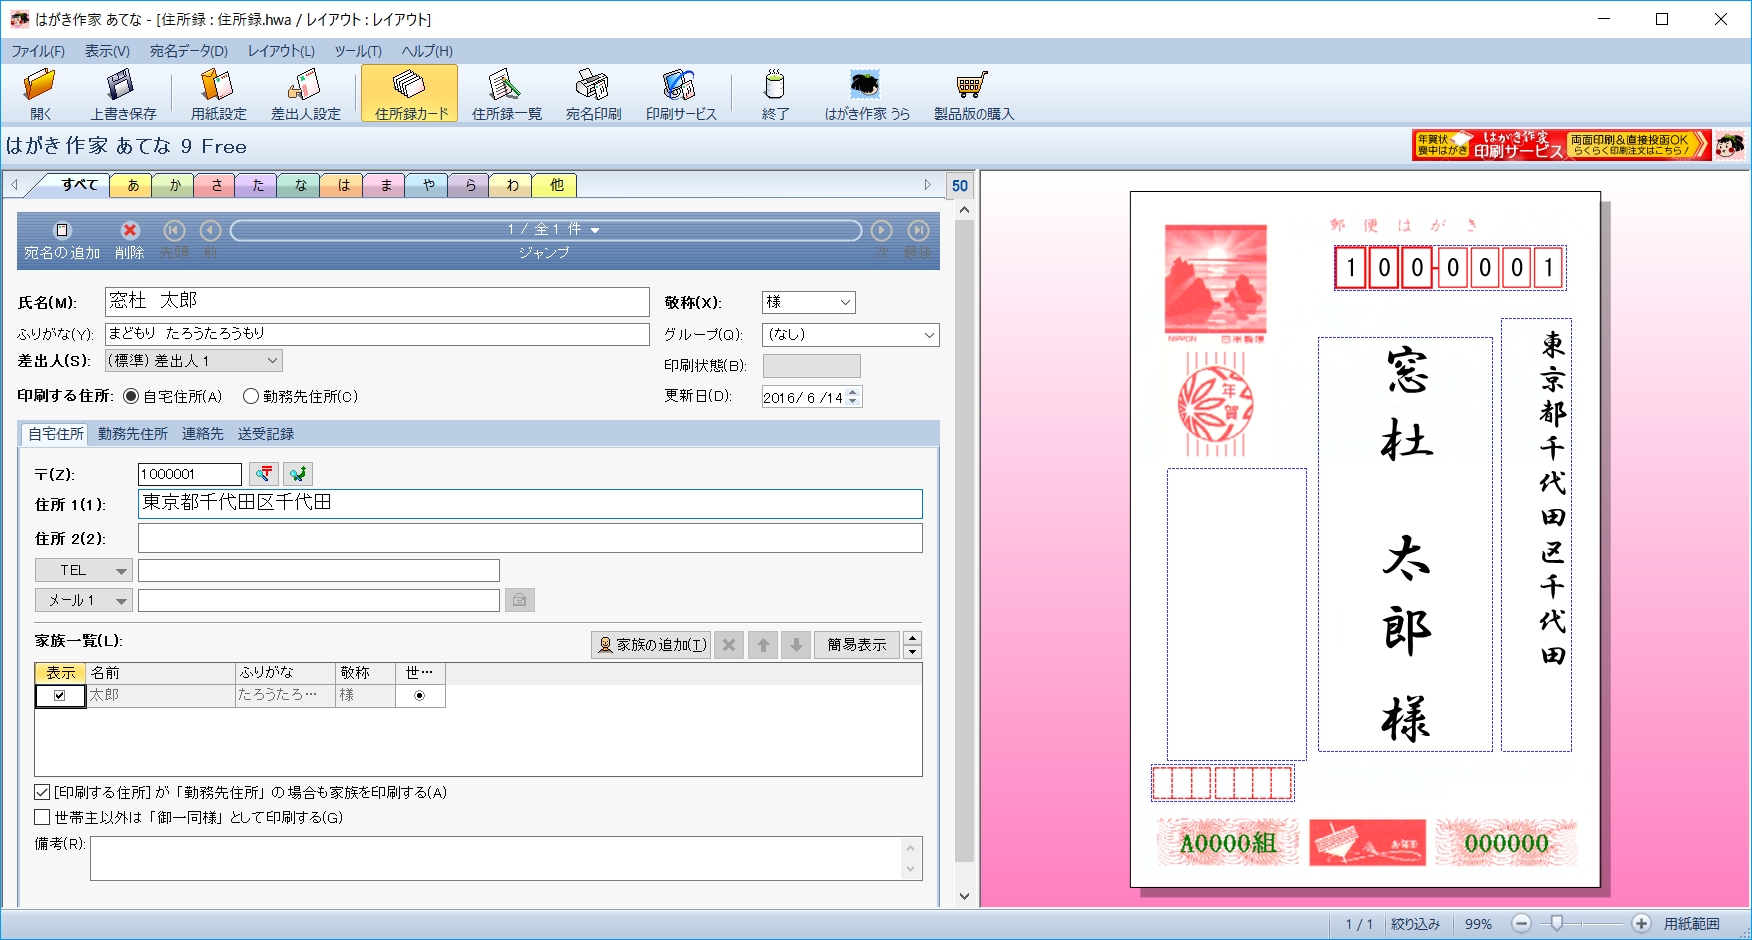Expand the メール1 type dropdown
The height and width of the screenshot is (940, 1752).
(121, 601)
